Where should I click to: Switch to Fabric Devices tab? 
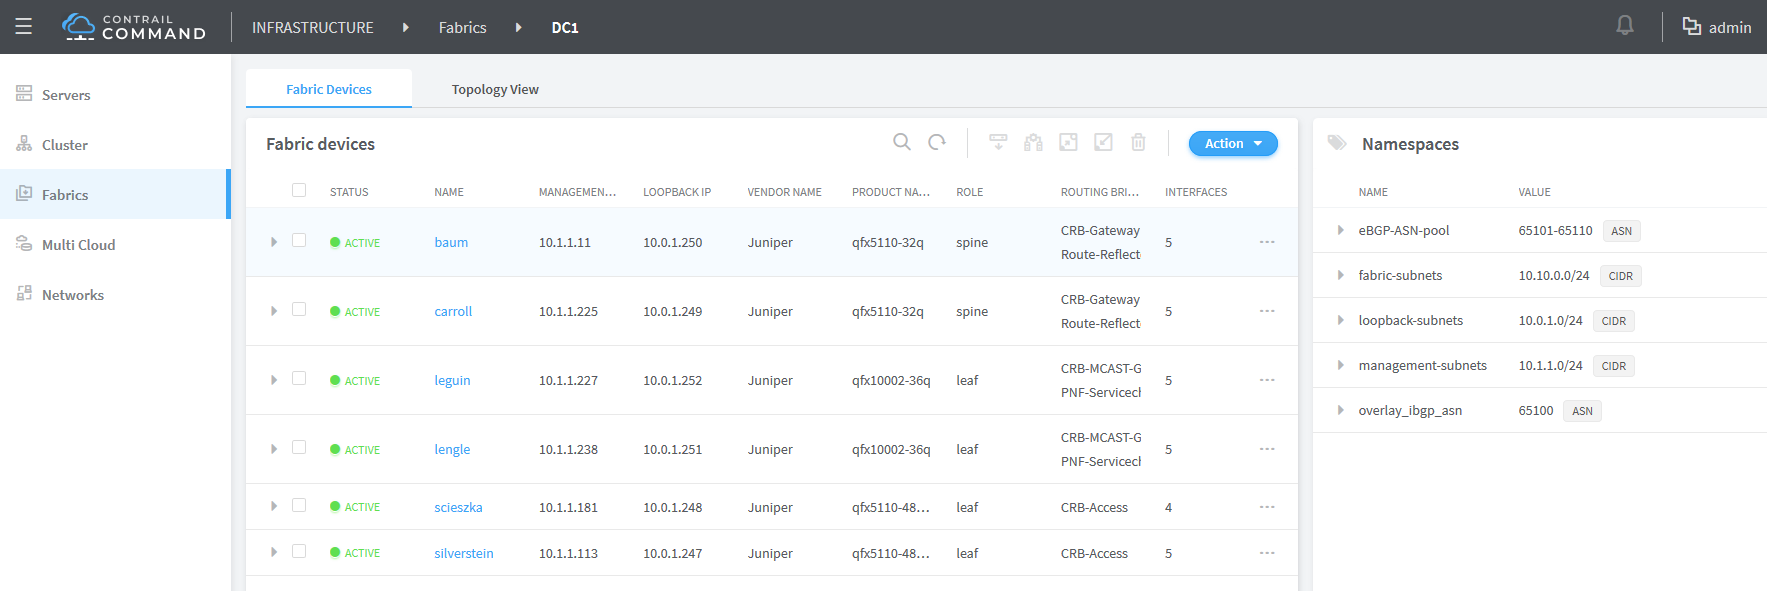click(x=329, y=89)
